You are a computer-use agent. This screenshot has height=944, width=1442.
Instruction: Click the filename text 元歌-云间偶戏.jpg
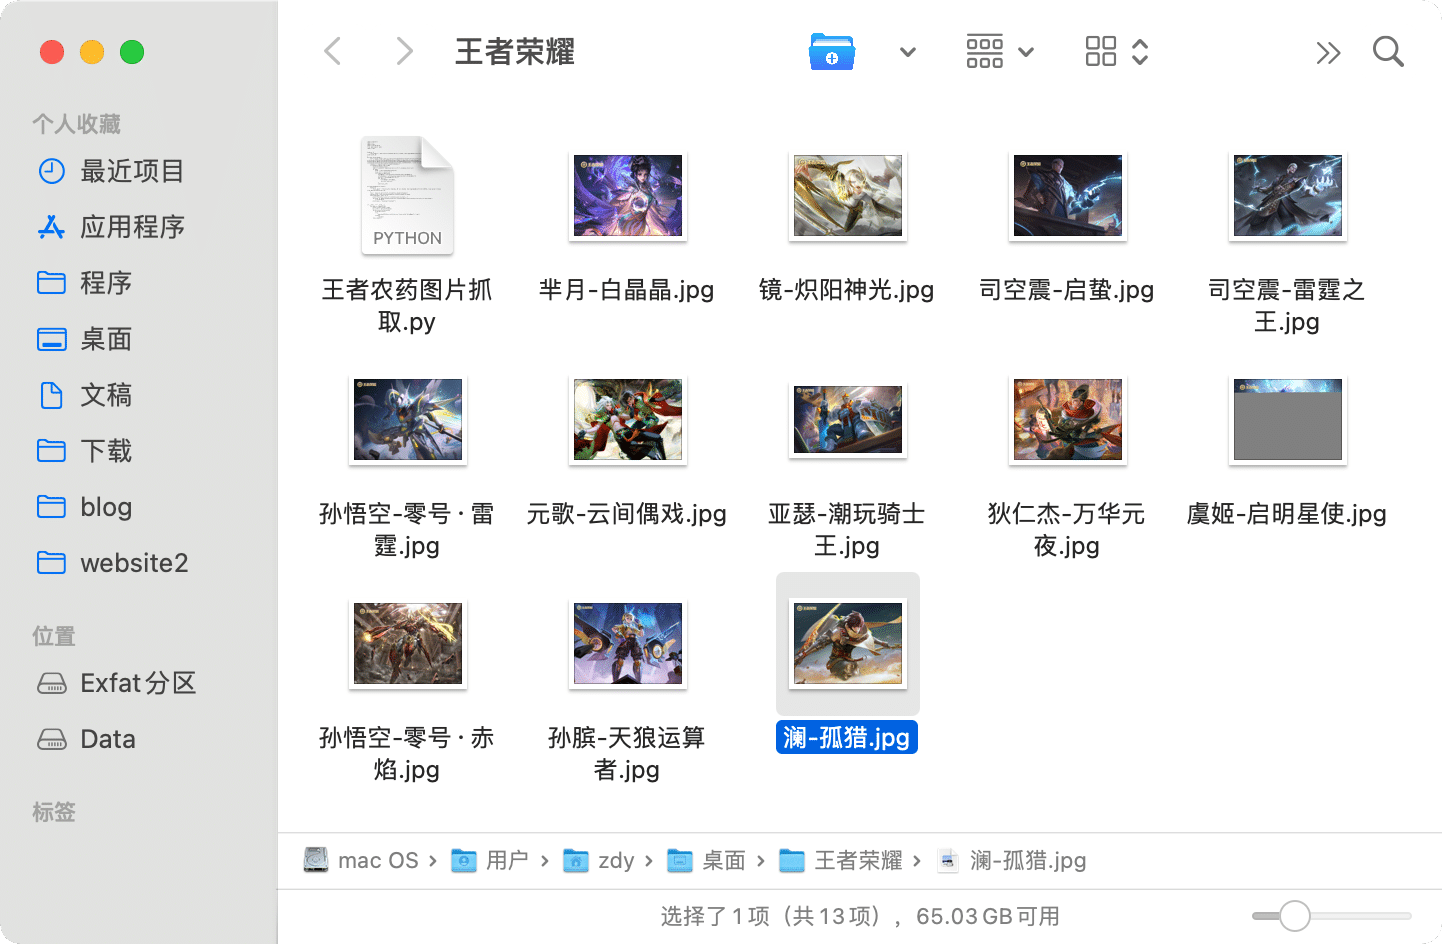[x=627, y=514]
